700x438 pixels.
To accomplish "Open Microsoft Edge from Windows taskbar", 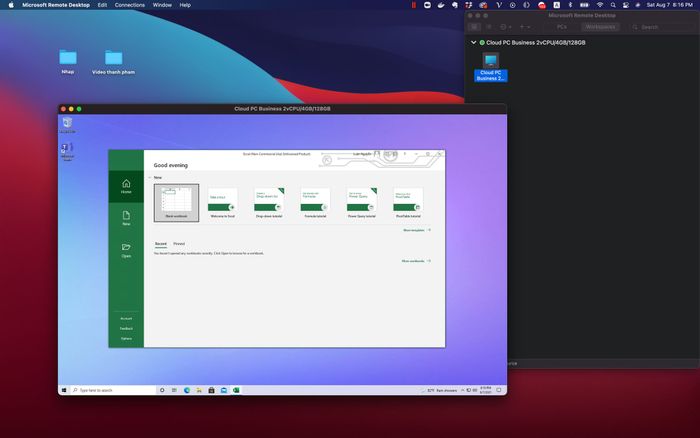I will (187, 390).
